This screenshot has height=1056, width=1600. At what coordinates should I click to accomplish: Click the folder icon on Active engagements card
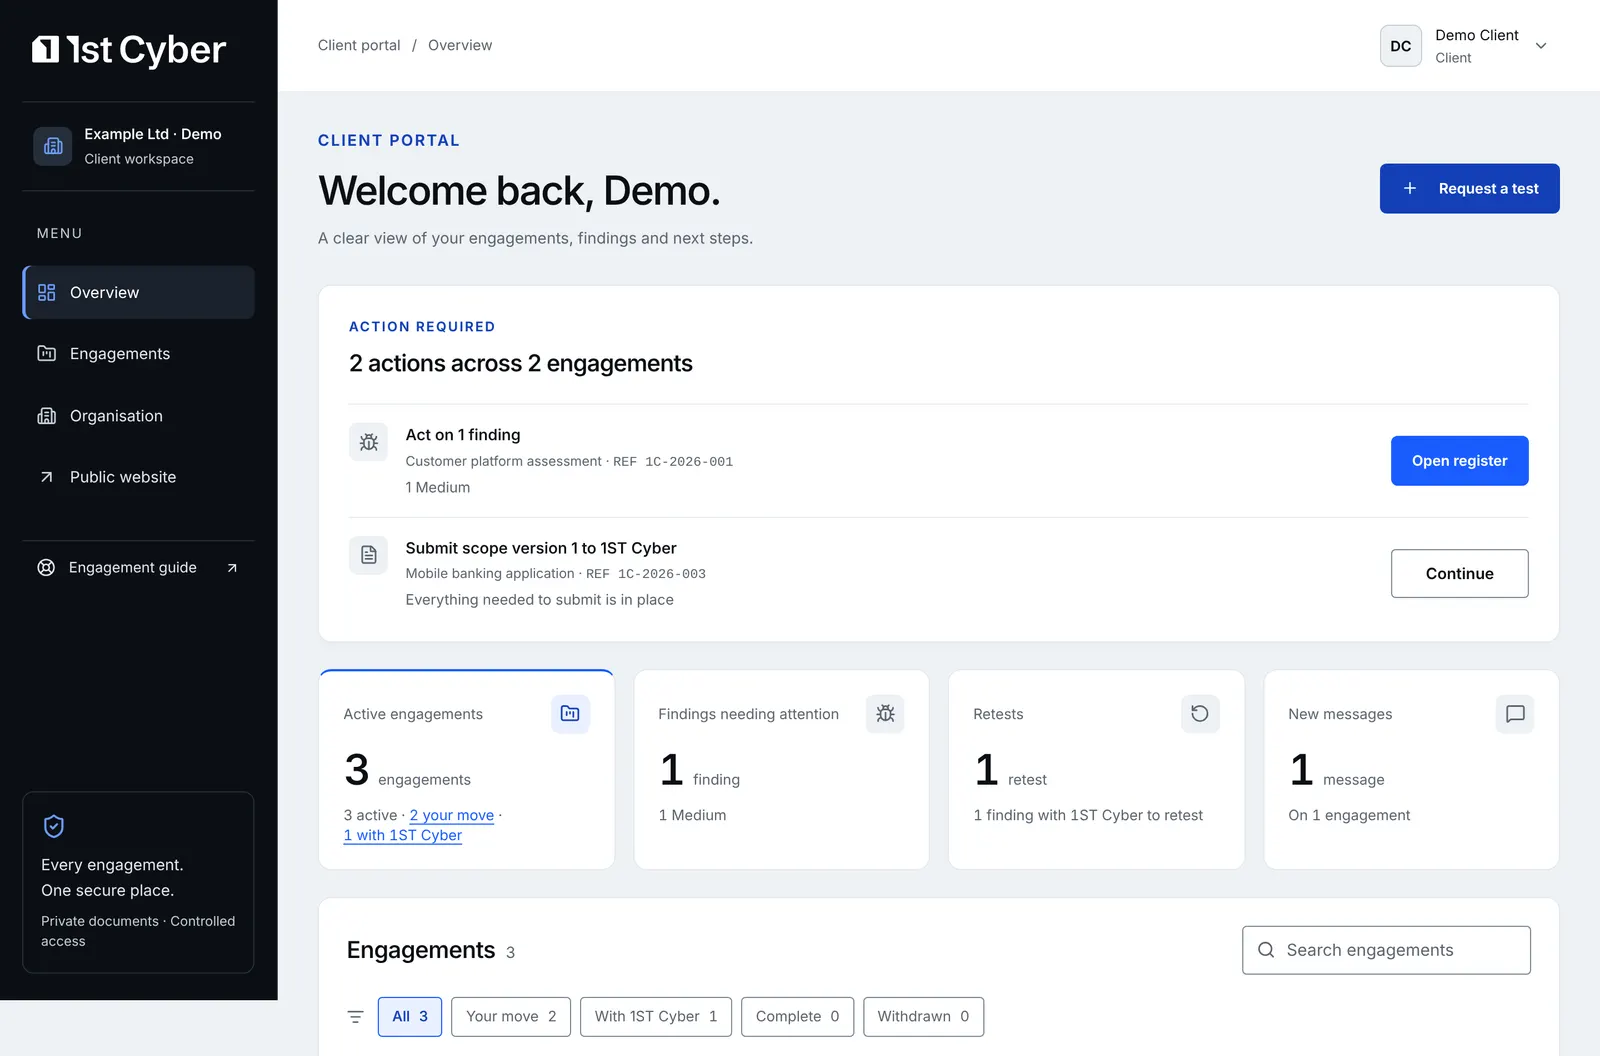coord(570,714)
